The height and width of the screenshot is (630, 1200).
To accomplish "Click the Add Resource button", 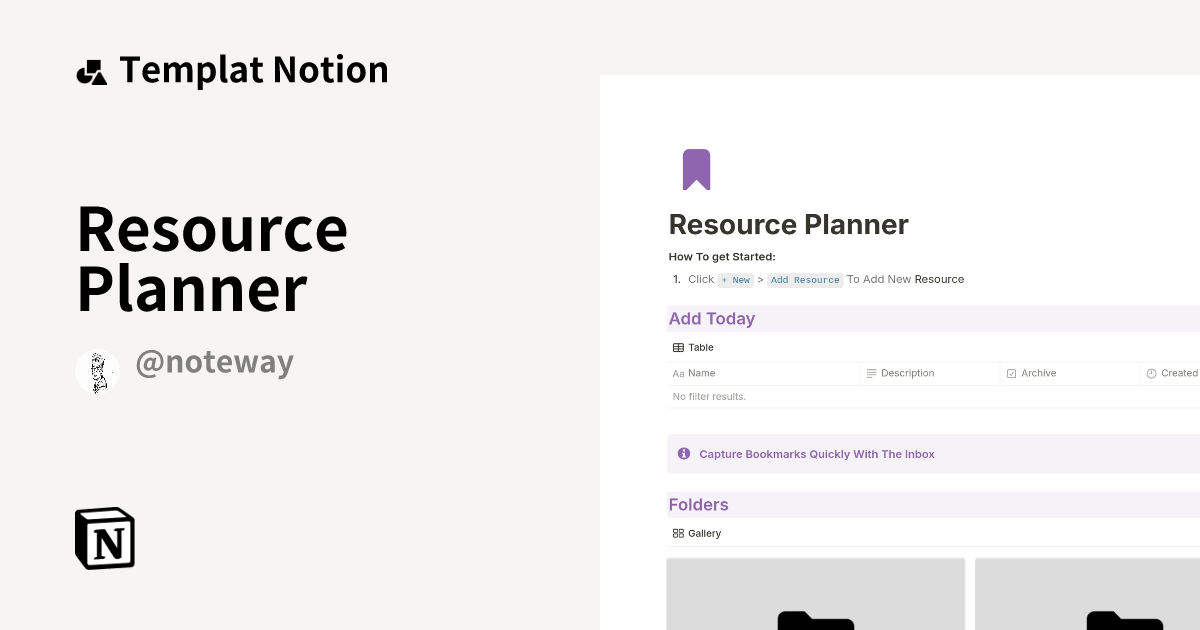I will coord(805,280).
